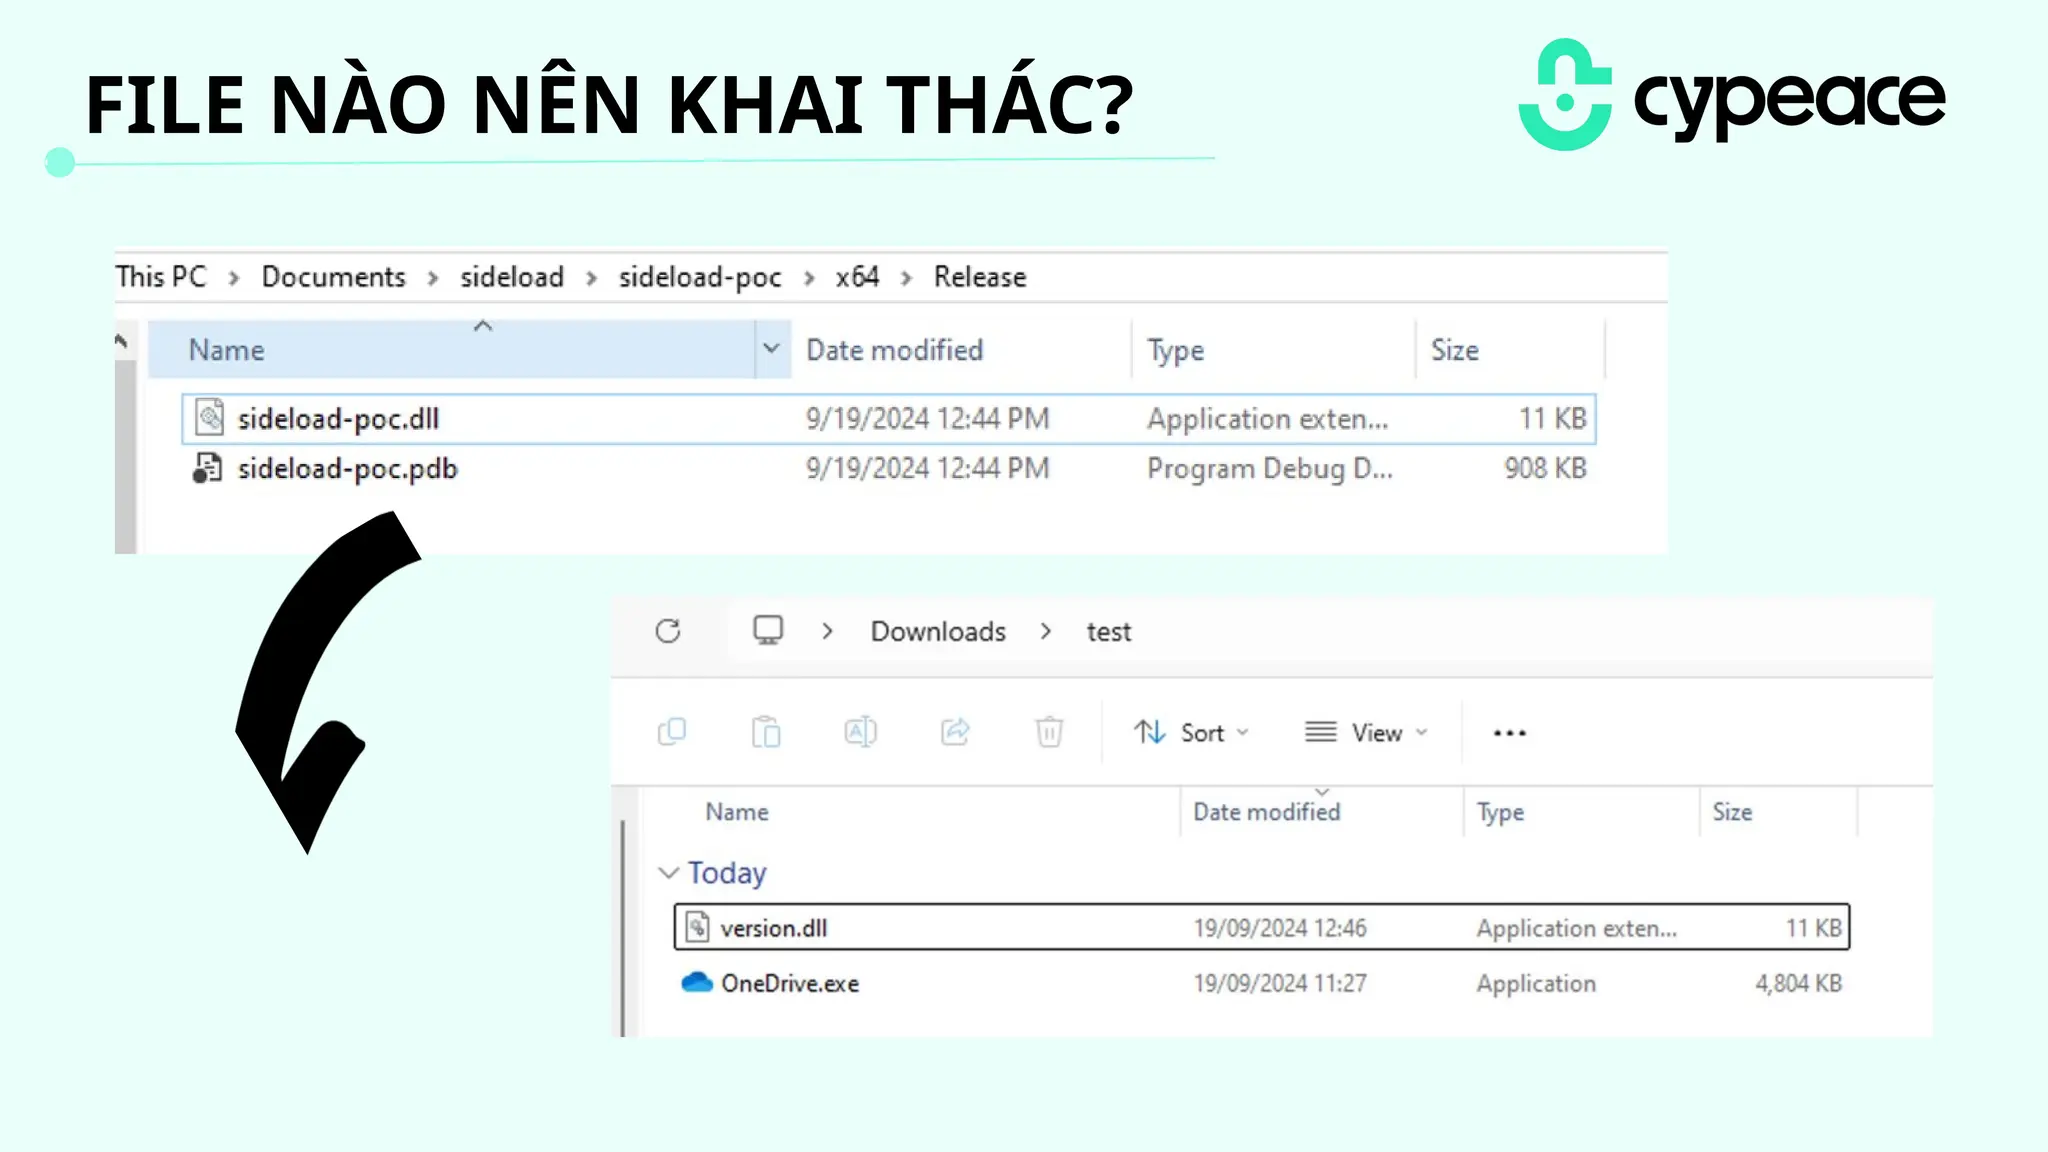Click the 908 KB size value
The image size is (2048, 1152).
[1545, 468]
